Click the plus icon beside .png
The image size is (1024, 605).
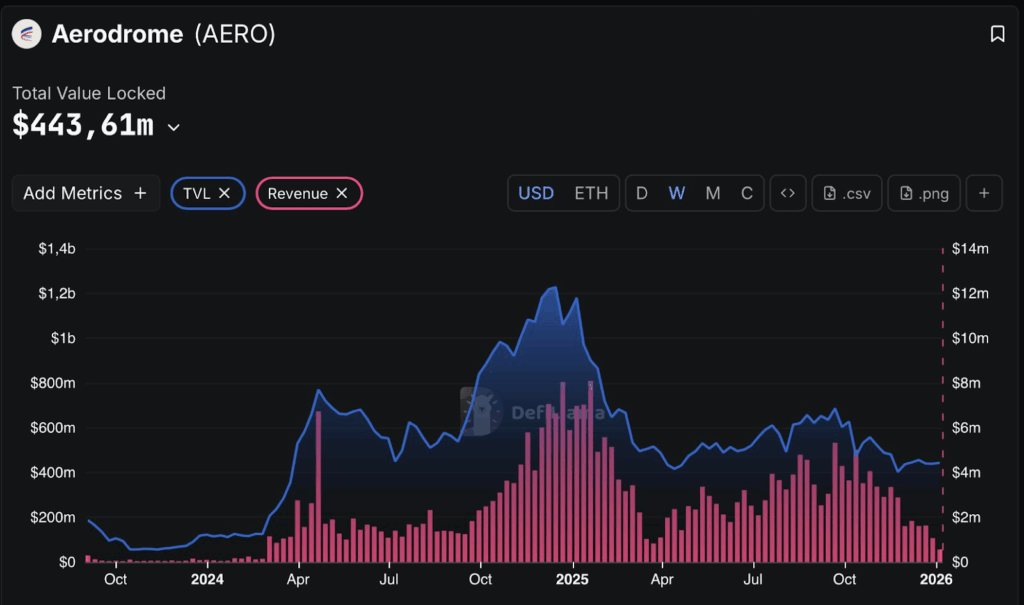tap(984, 193)
